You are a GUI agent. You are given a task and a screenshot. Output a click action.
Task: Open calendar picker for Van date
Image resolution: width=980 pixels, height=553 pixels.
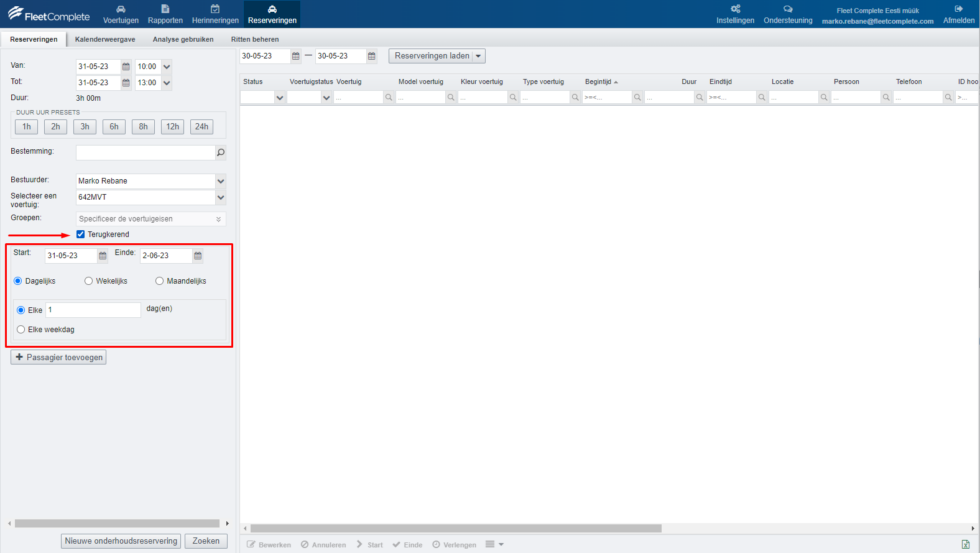click(126, 66)
